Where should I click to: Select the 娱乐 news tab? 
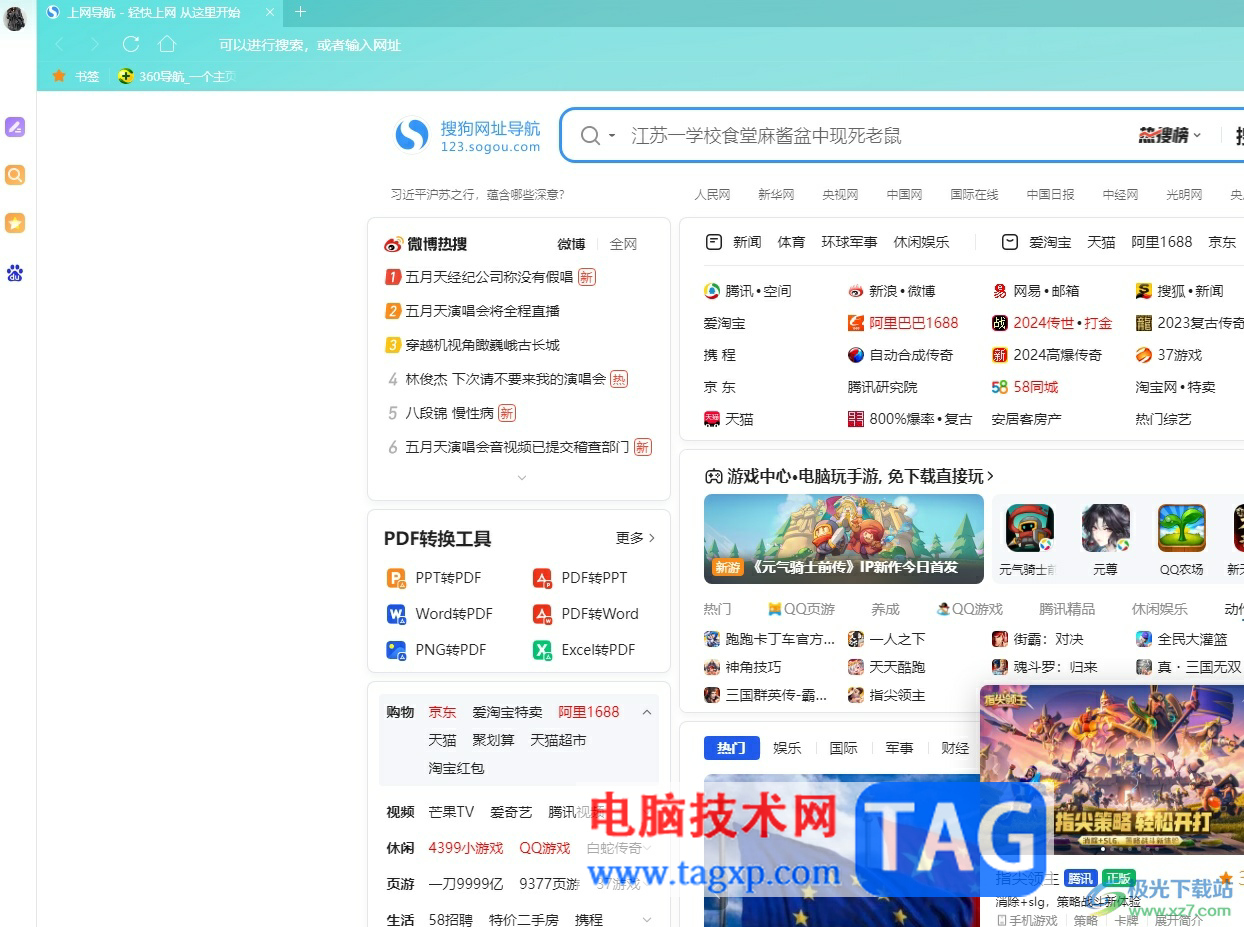(788, 748)
